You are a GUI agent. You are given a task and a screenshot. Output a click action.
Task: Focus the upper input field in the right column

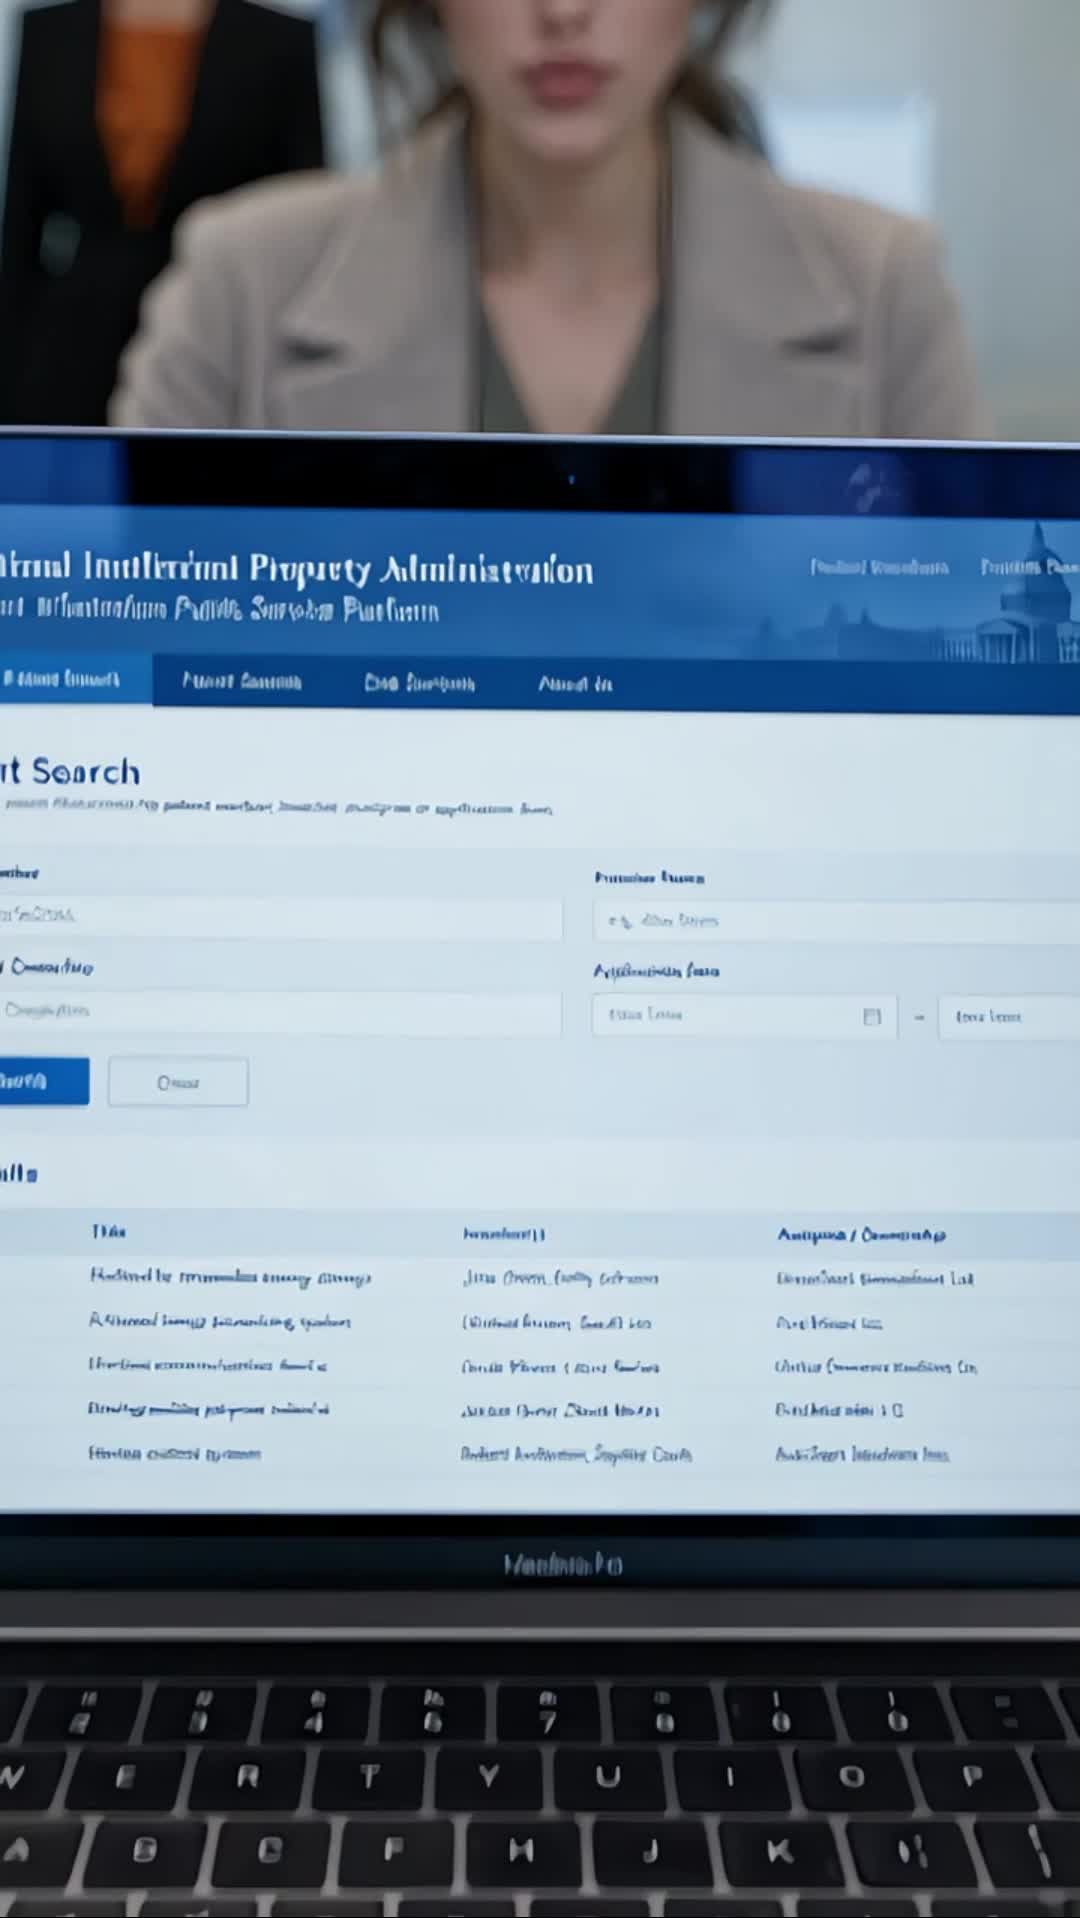click(x=836, y=921)
